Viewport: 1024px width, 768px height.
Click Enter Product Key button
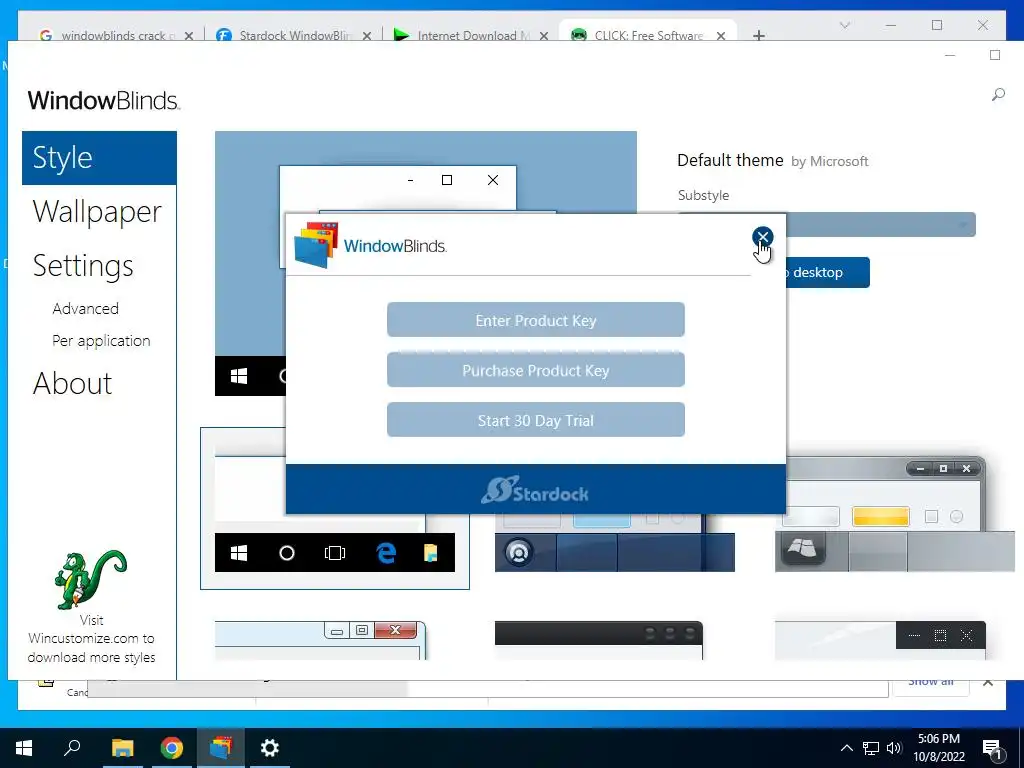pyautogui.click(x=536, y=320)
